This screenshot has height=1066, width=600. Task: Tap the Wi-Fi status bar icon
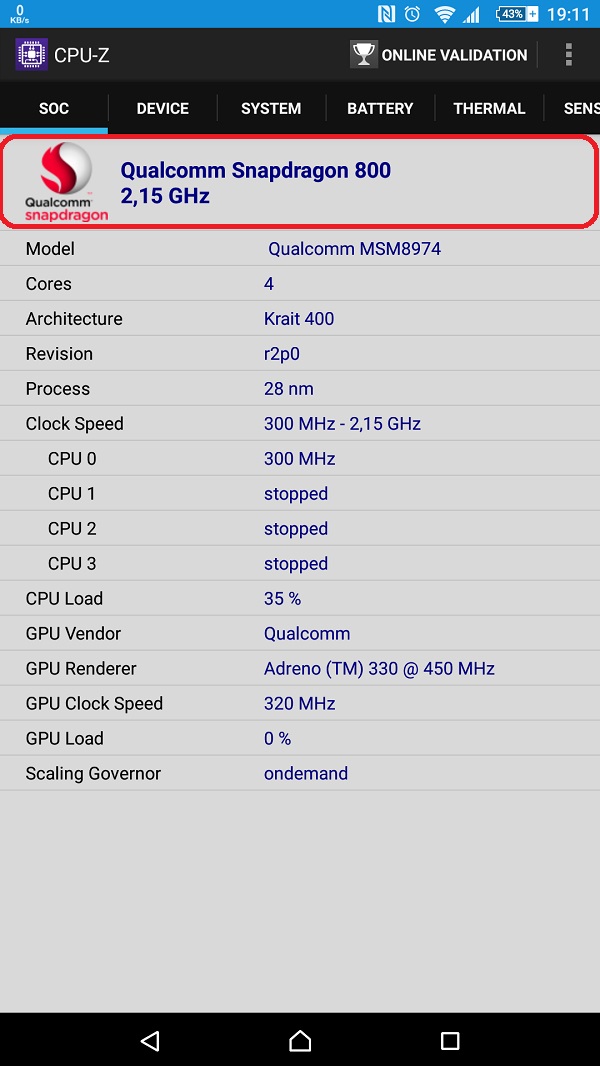(444, 14)
